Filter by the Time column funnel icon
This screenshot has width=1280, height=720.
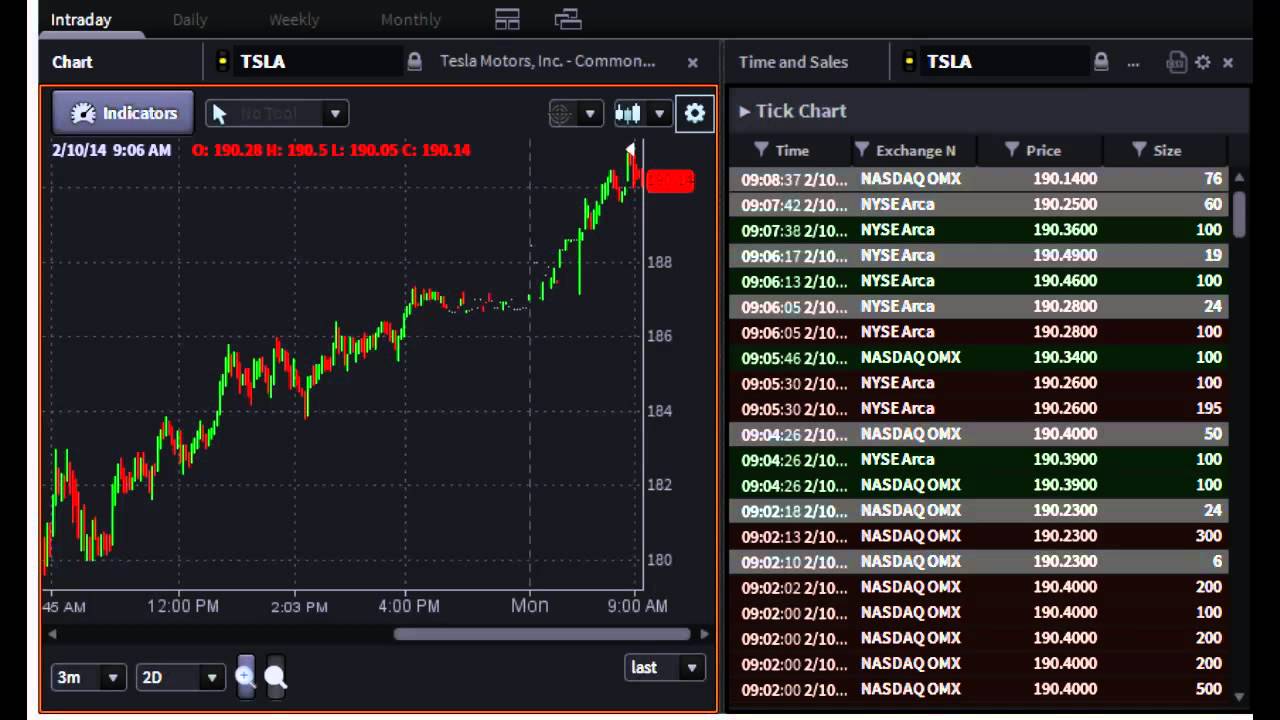click(x=762, y=150)
